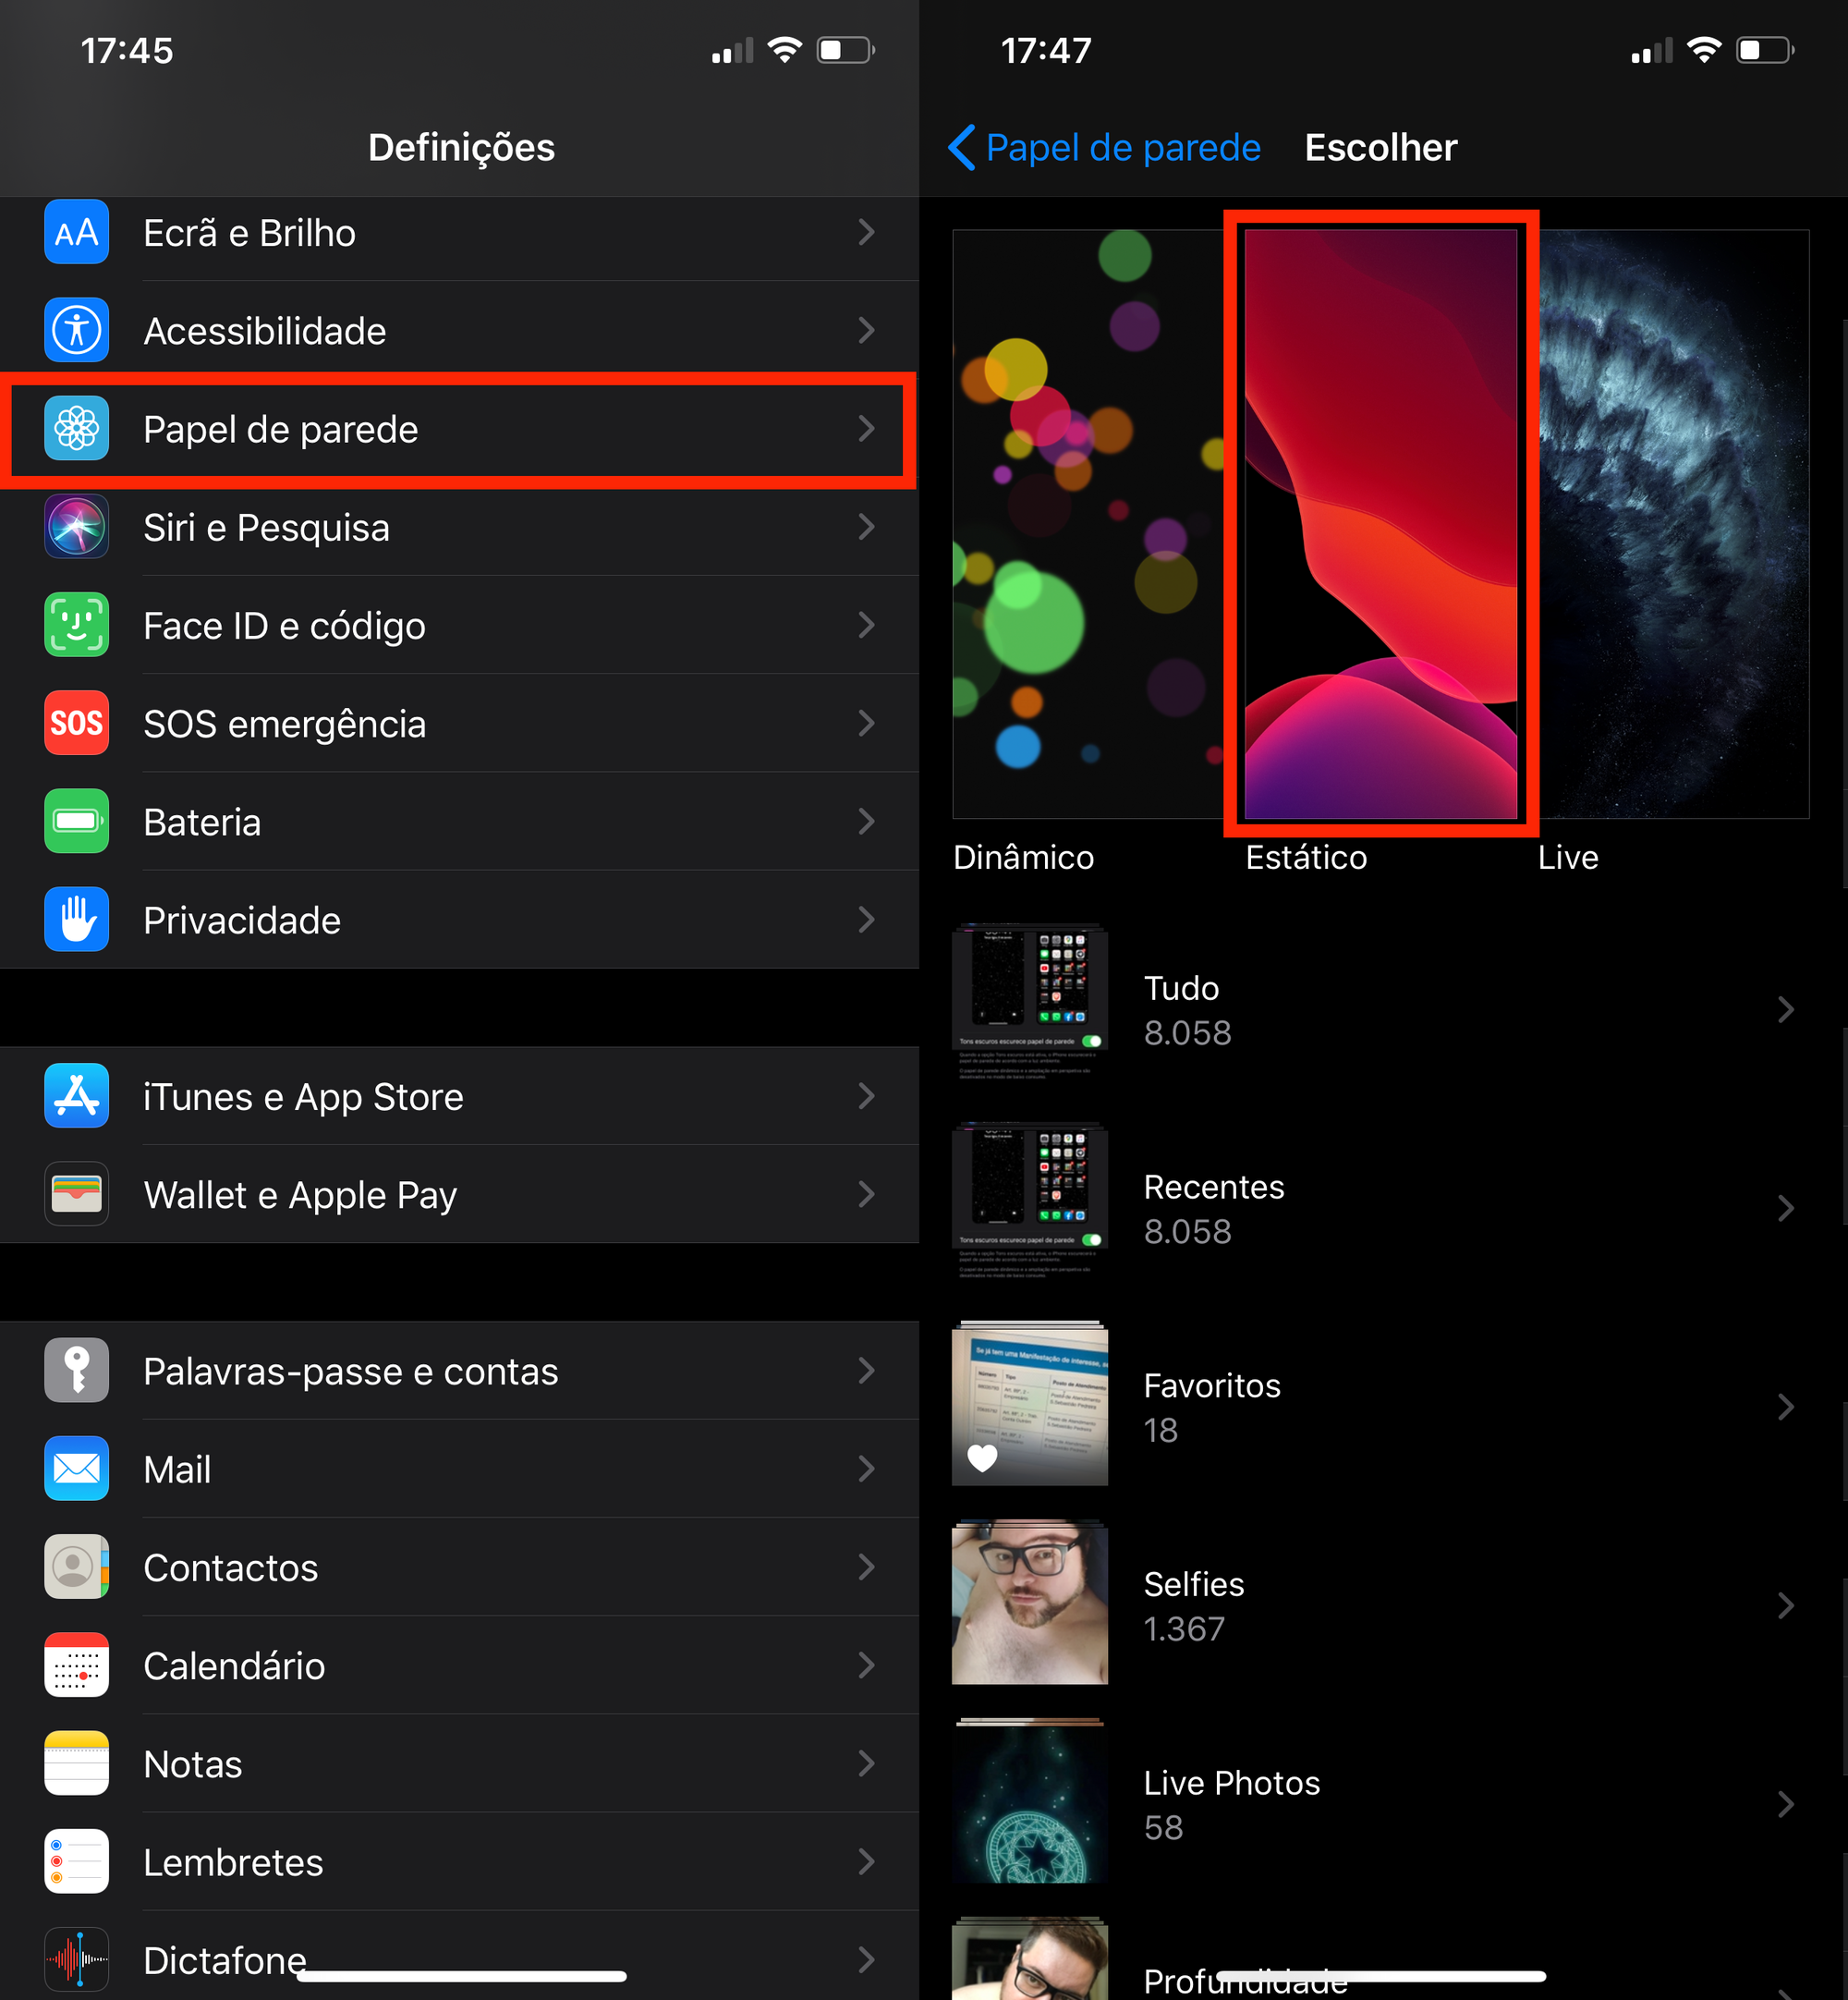Viewport: 1848px width, 2000px height.
Task: Expand the Privacidade row chevron
Action: click(x=867, y=919)
